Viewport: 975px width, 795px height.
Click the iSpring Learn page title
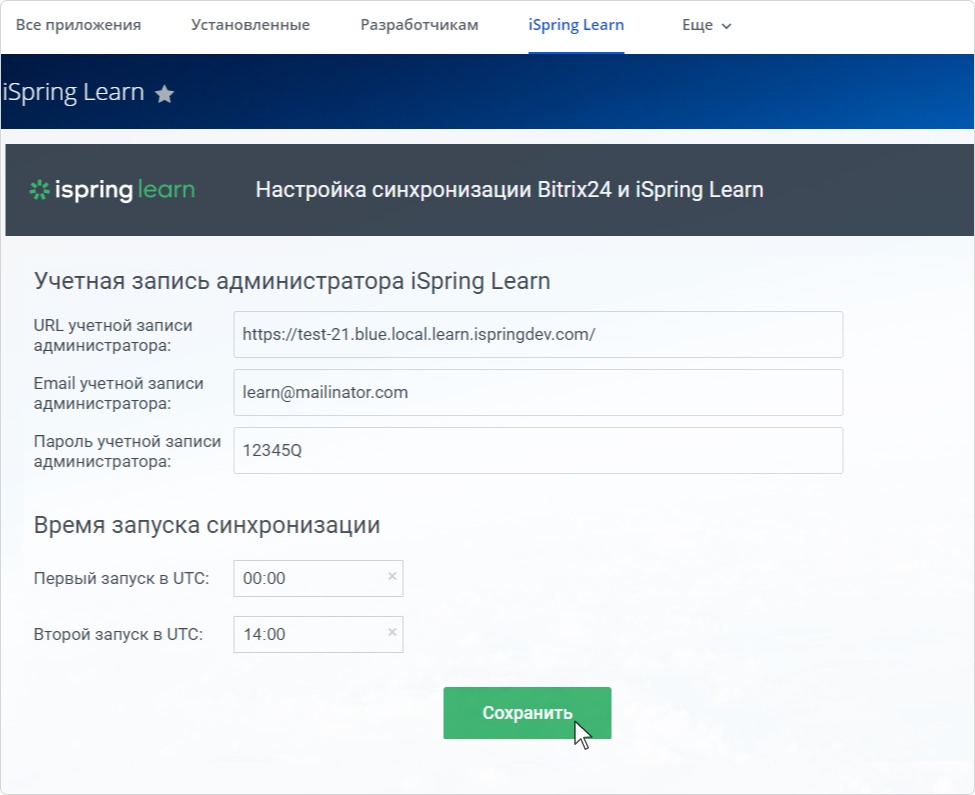(x=73, y=92)
